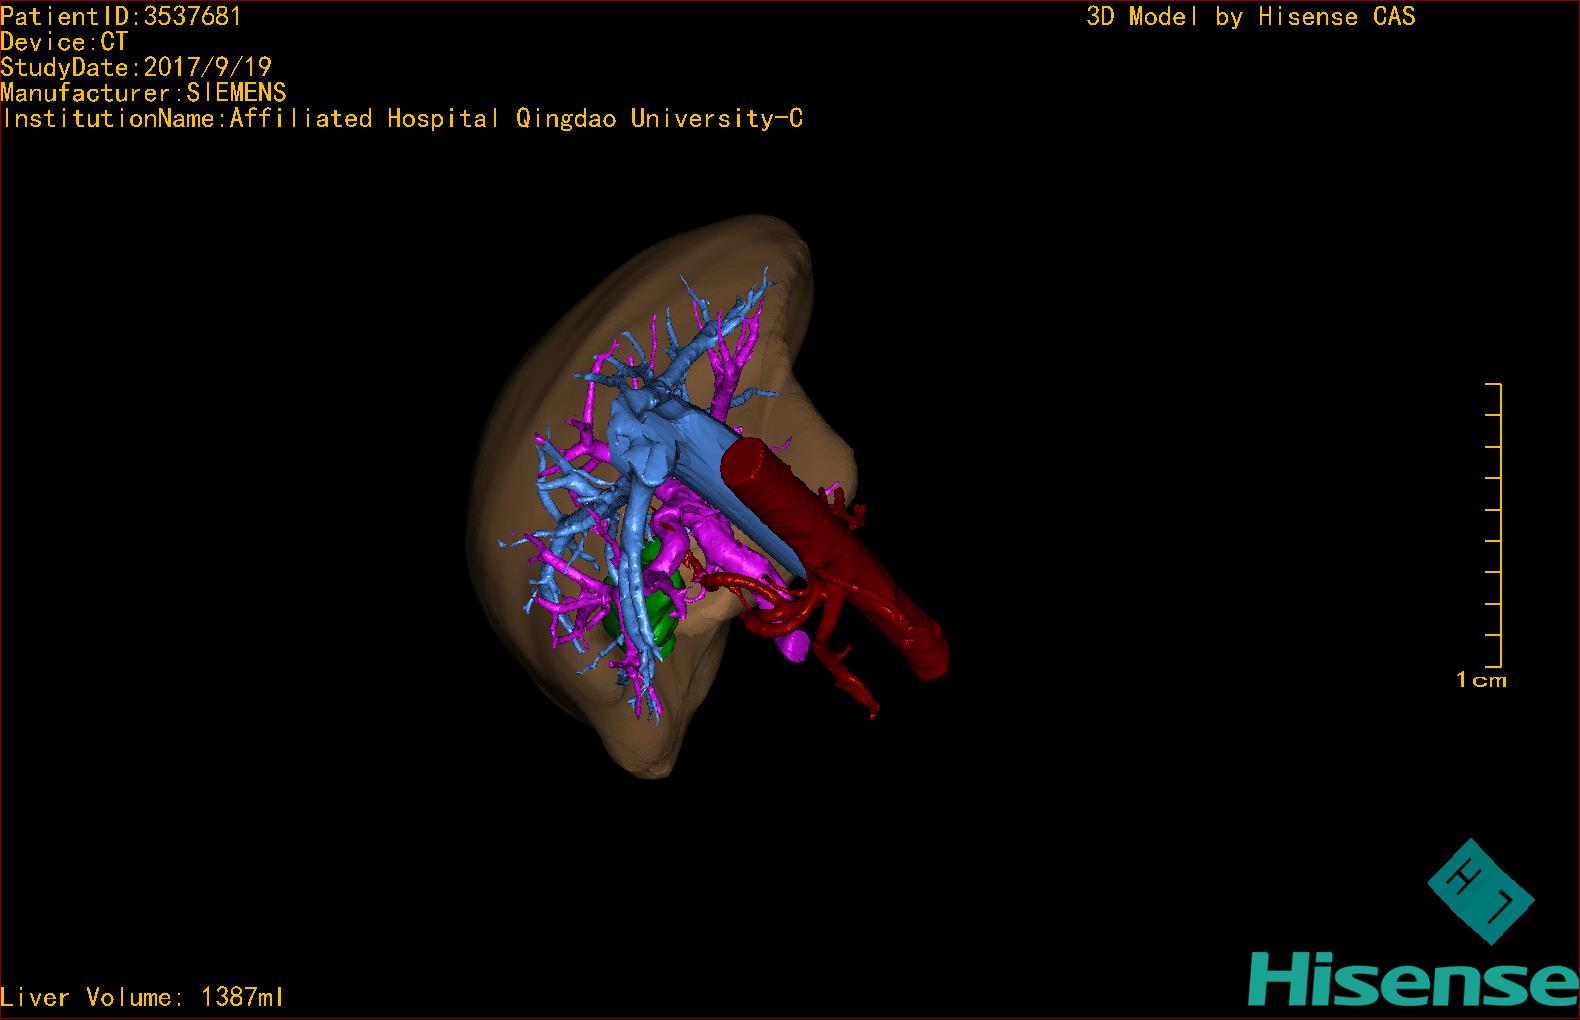1580x1020 pixels.
Task: Pick the green lesion in the liver
Action: 650,610
